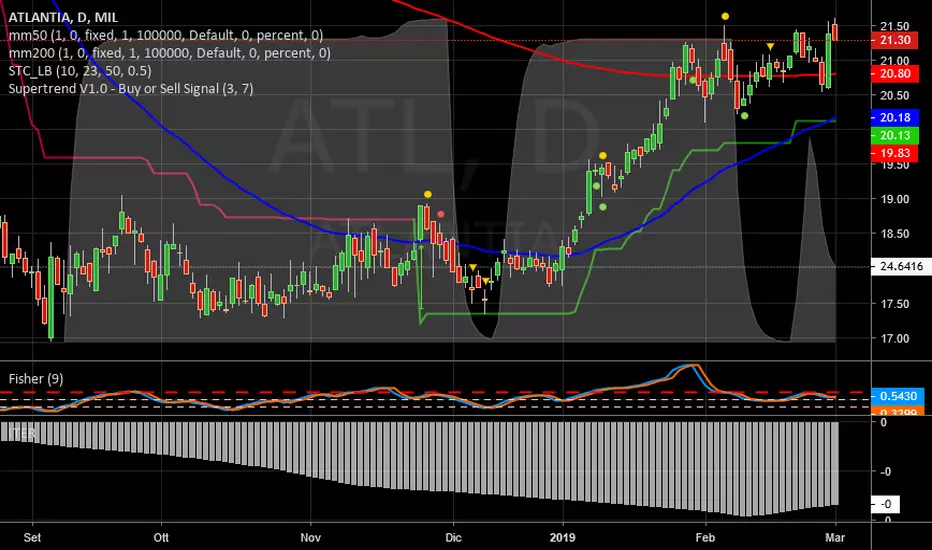Image resolution: width=932 pixels, height=550 pixels.
Task: Click the green 20.13 Supertrend label
Action: pyautogui.click(x=895, y=135)
